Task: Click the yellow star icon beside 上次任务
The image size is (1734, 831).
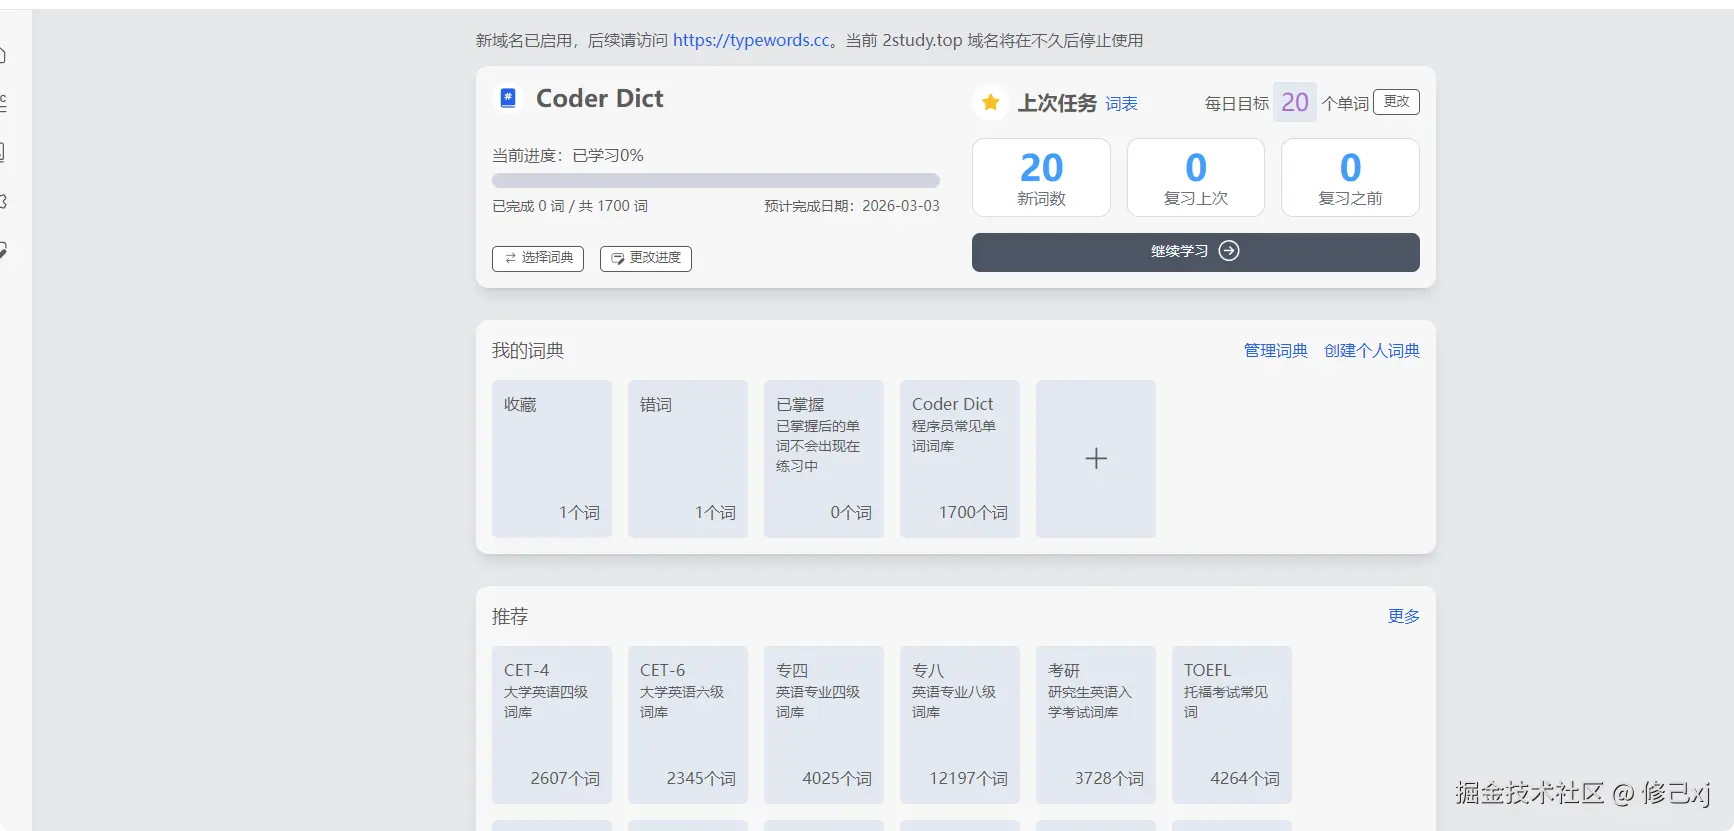Action: 991,103
